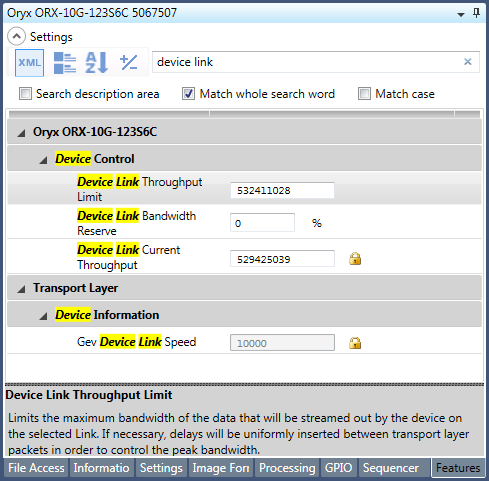Select the Gev Device Link Speed row label

[x=137, y=342]
